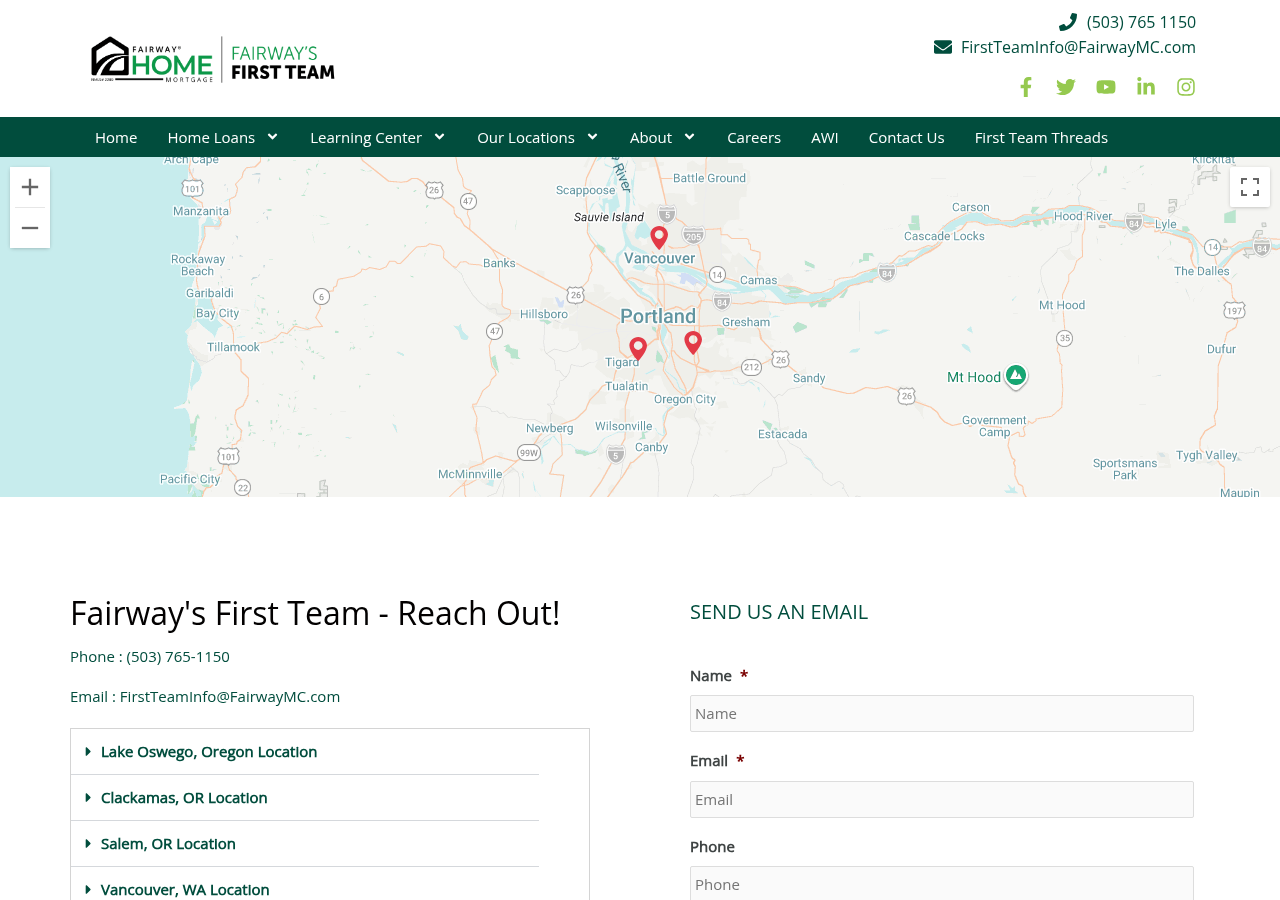The image size is (1280, 900).
Task: Click (503) 765-1150 under Reach Out
Action: [178, 657]
